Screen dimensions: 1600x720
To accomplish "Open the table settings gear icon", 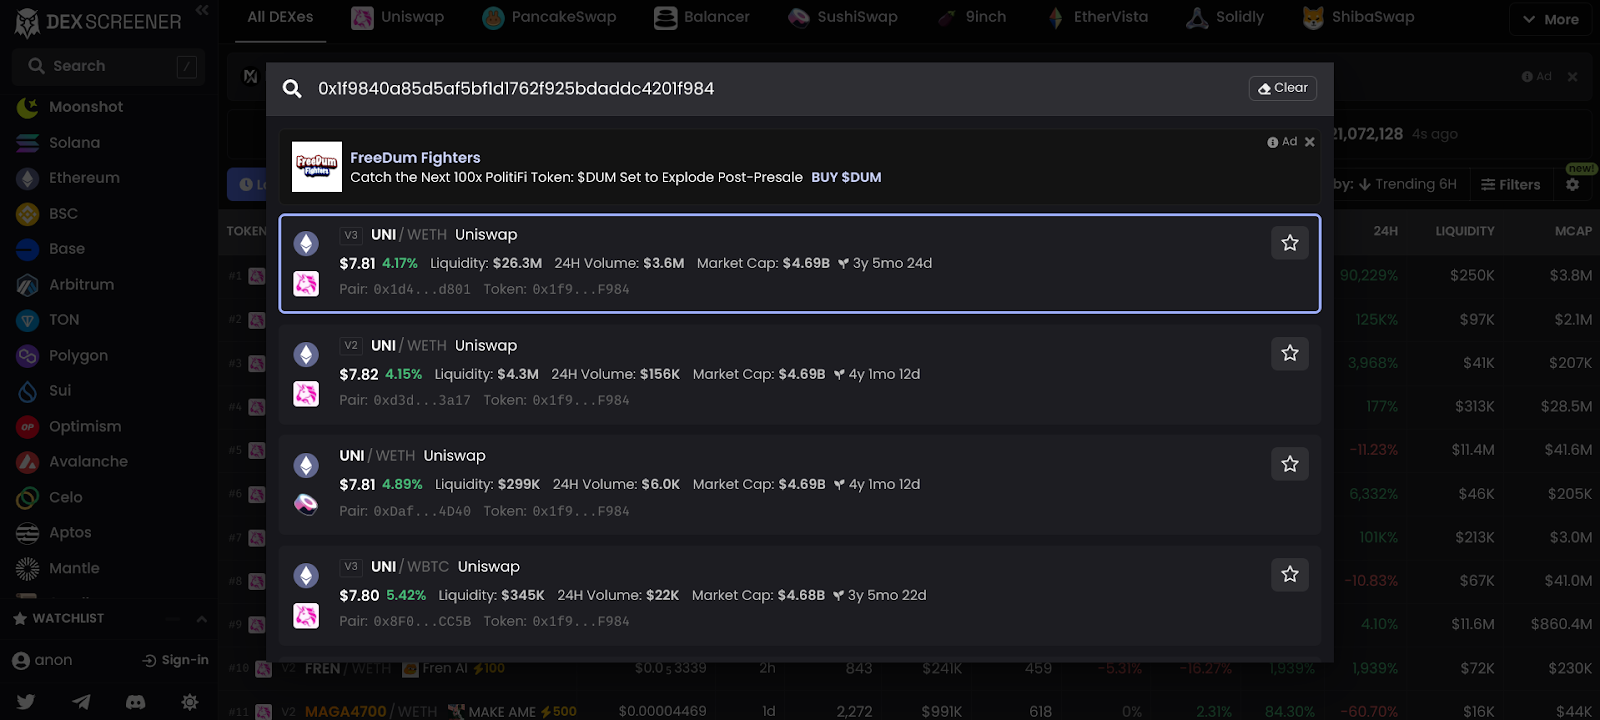I will click(x=1573, y=185).
